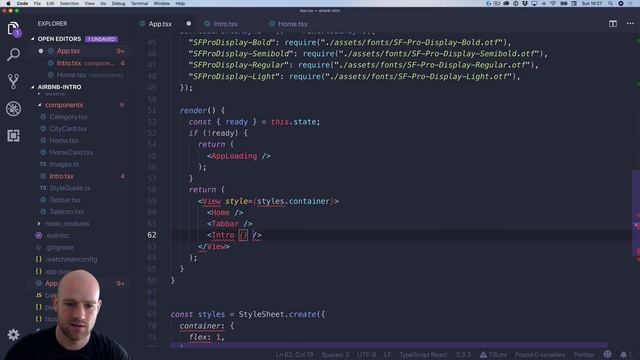Open the .watchmanconfig file

(x=71, y=259)
